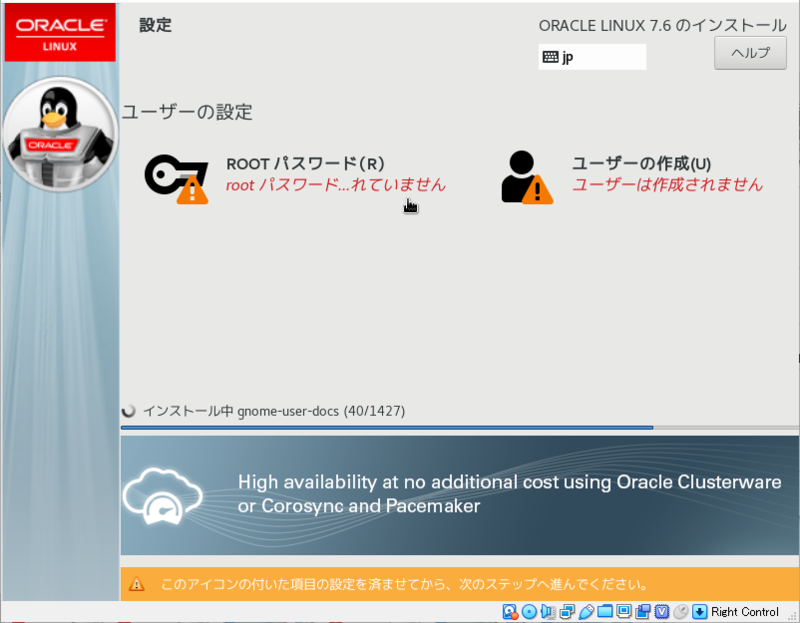Click the VirtualBox network adapters icon
This screenshot has height=623, width=800.
pyautogui.click(x=567, y=611)
